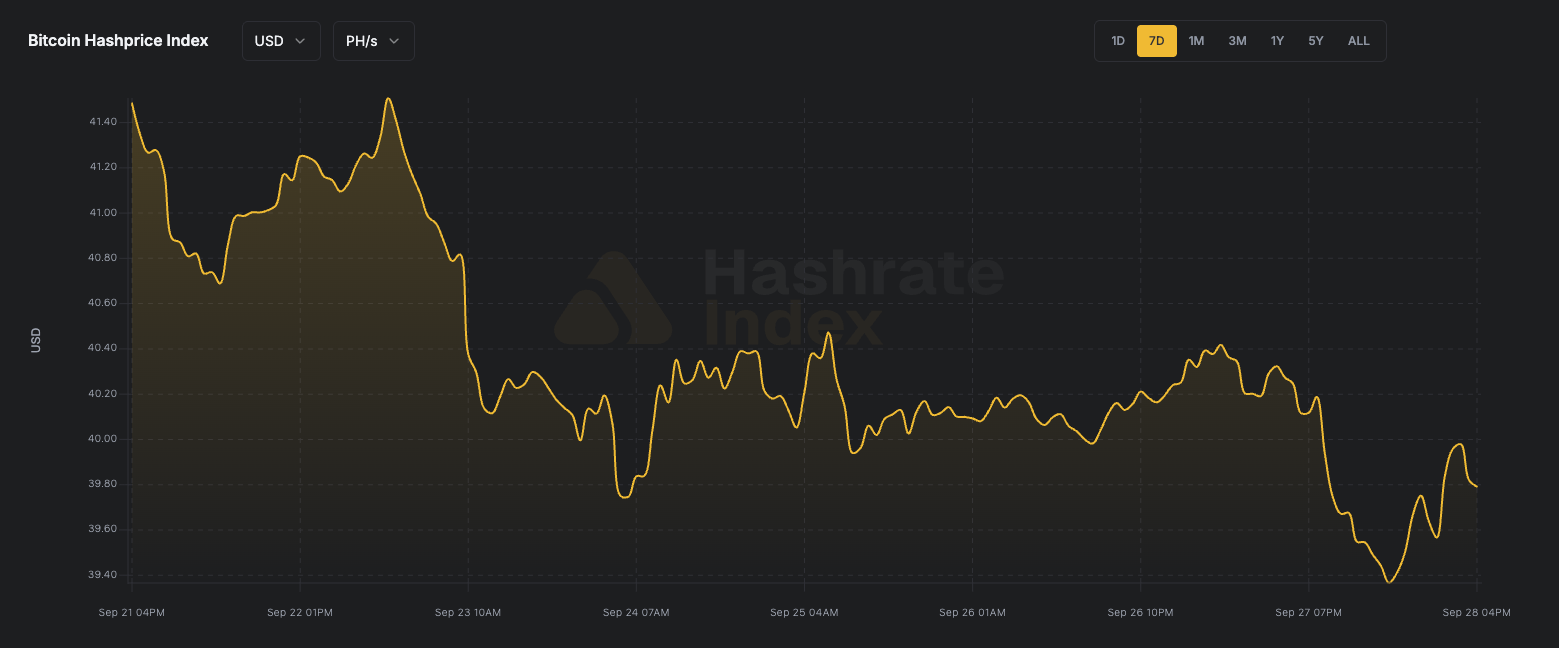Click the 40.60 y-axis label
1559x648 pixels.
(x=103, y=303)
